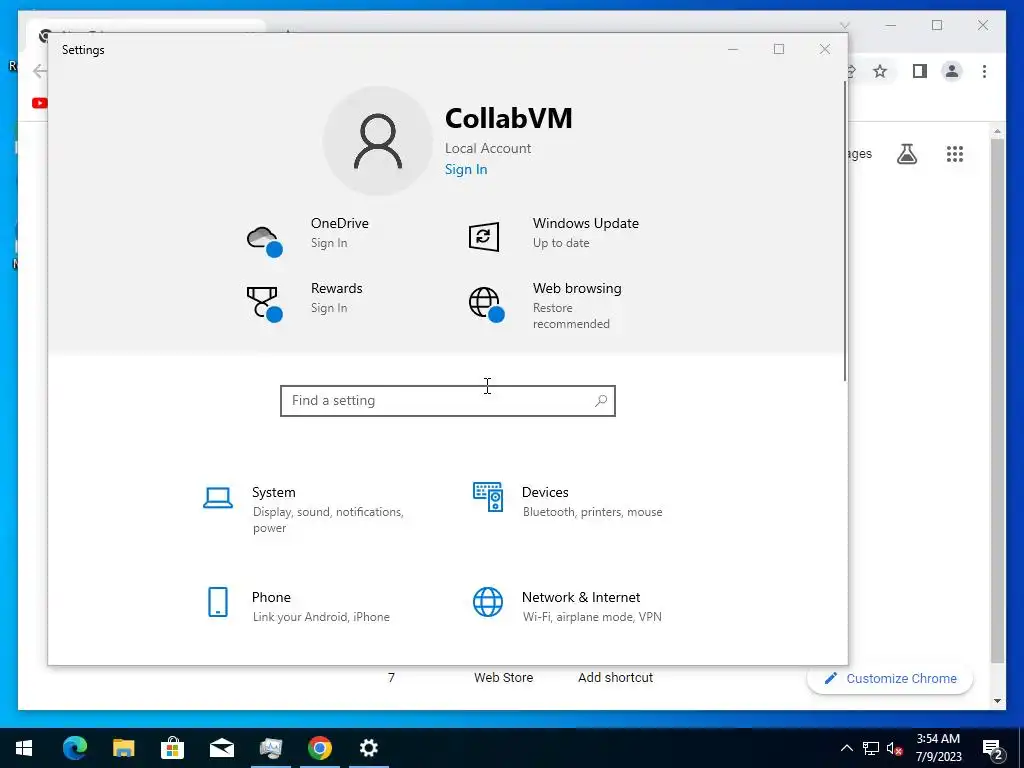Screen dimensions: 1024x768
Task: Click the network tray icon
Action: [871, 748]
